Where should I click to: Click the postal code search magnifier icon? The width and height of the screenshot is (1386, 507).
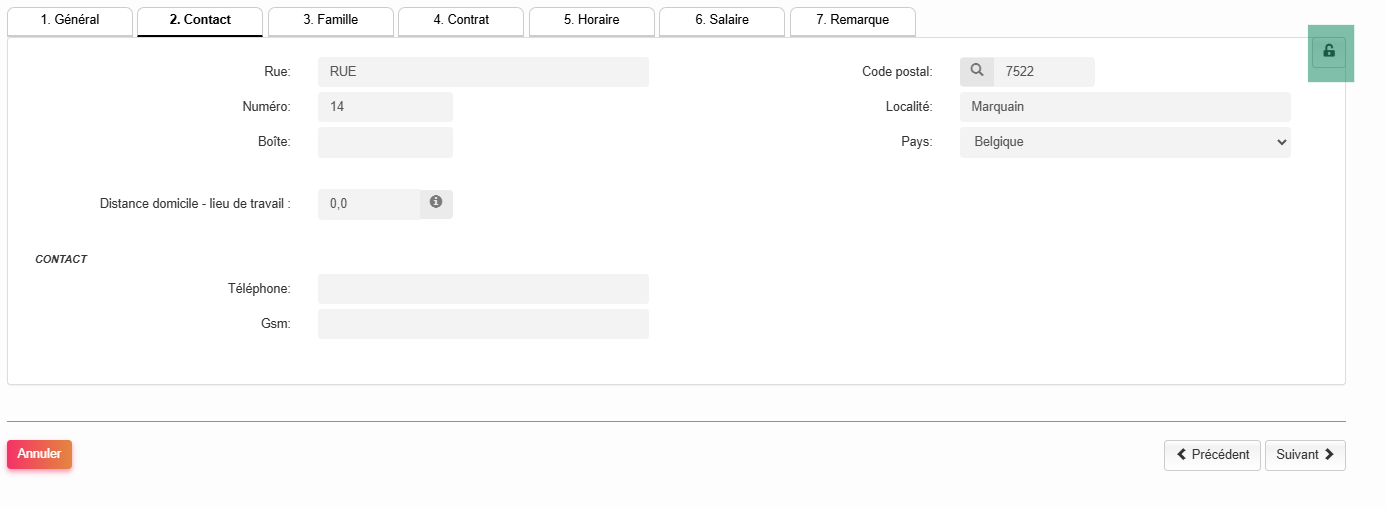977,71
